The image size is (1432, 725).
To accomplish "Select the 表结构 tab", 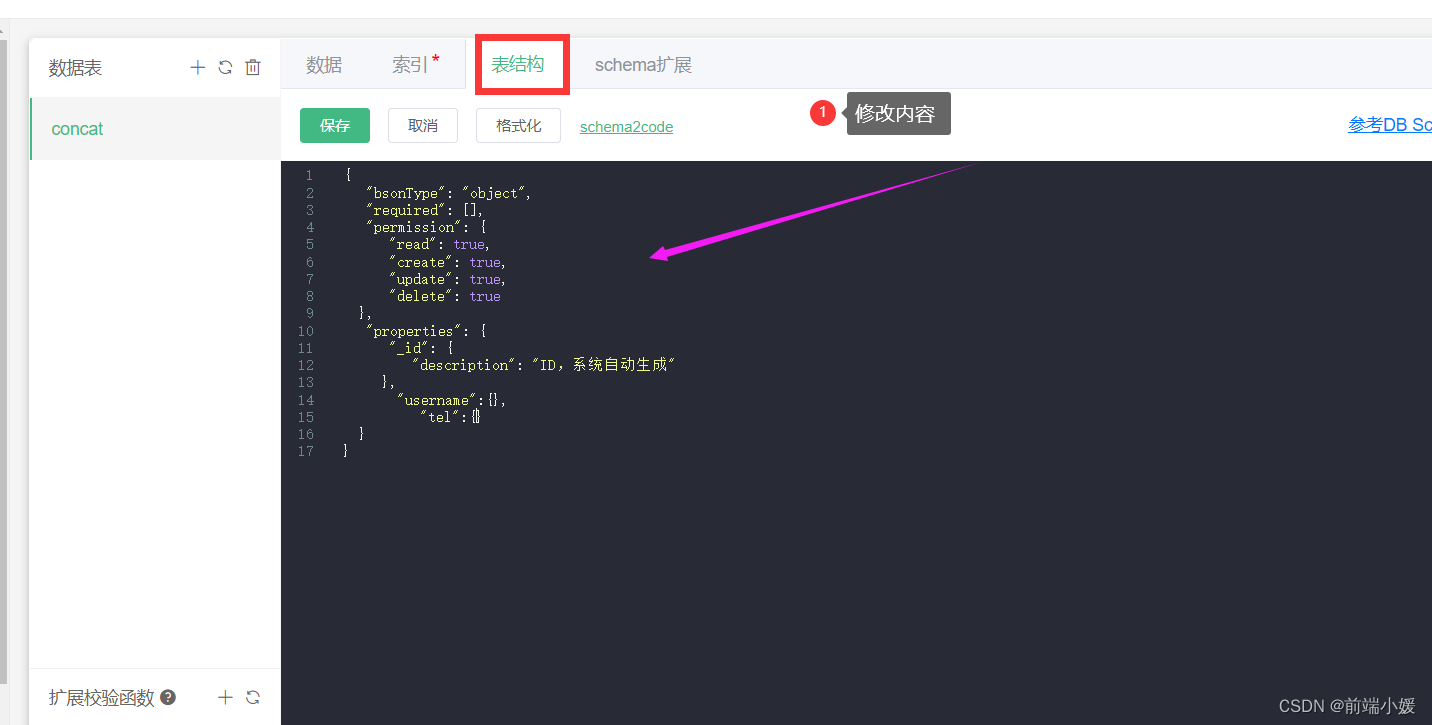I will point(518,65).
